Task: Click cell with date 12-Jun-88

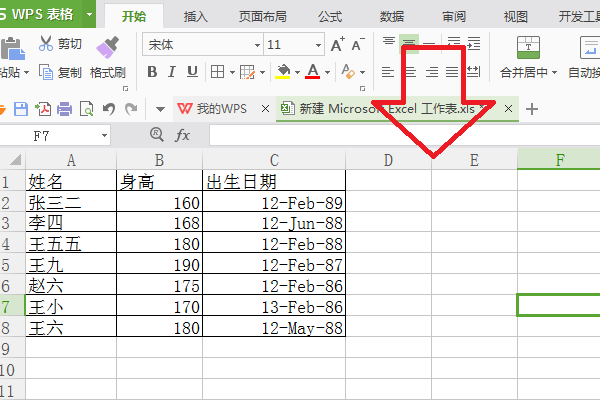Action: [x=274, y=222]
